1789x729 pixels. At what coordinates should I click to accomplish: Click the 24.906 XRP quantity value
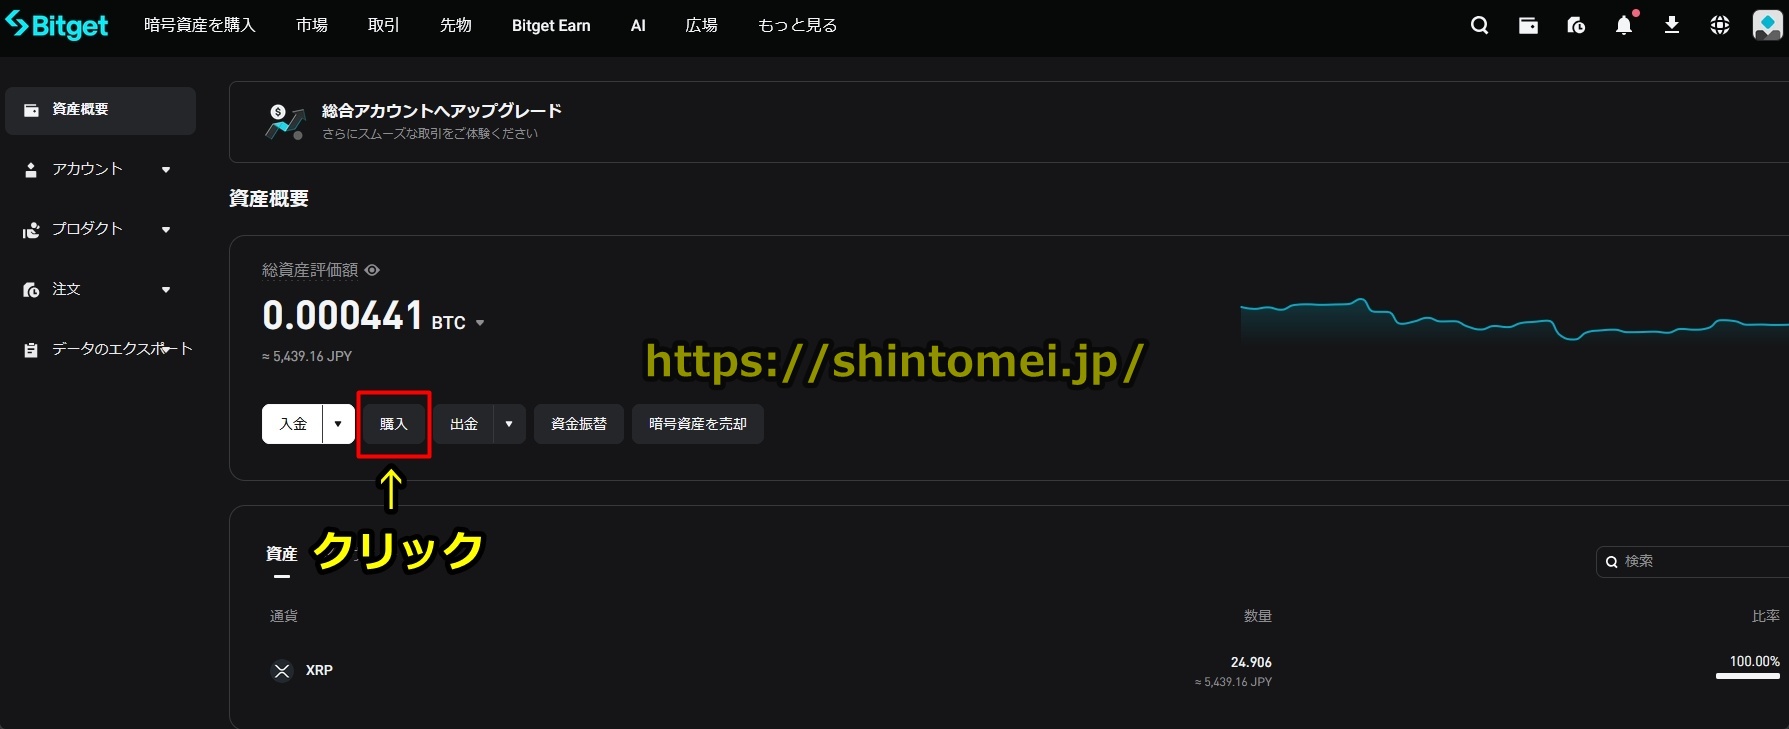1251,662
